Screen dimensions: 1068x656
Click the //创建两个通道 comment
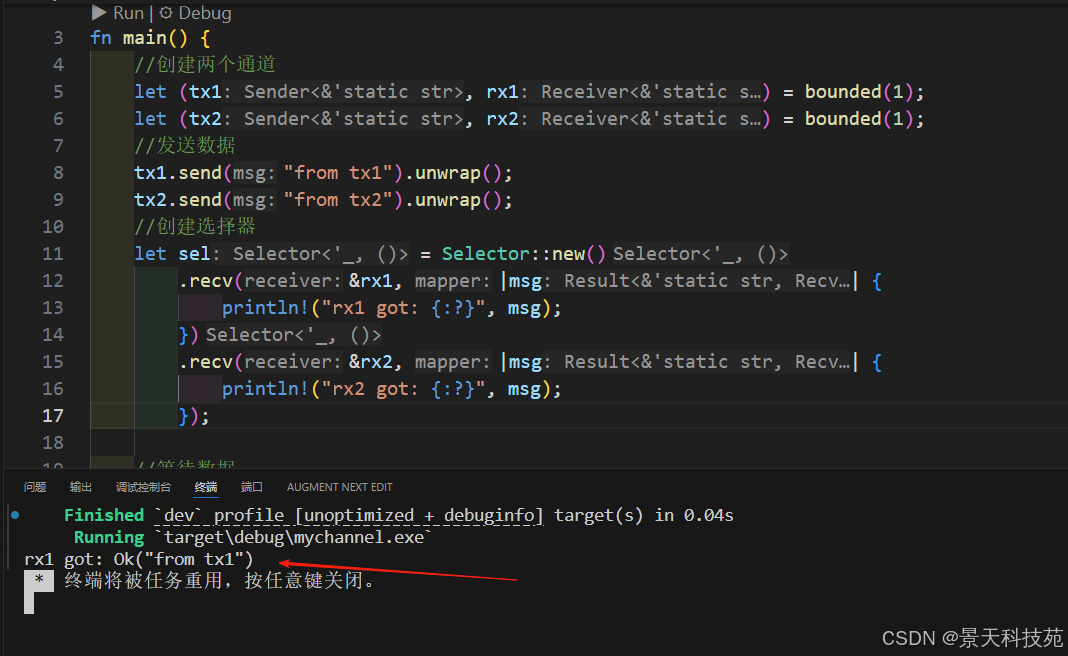[x=205, y=65]
